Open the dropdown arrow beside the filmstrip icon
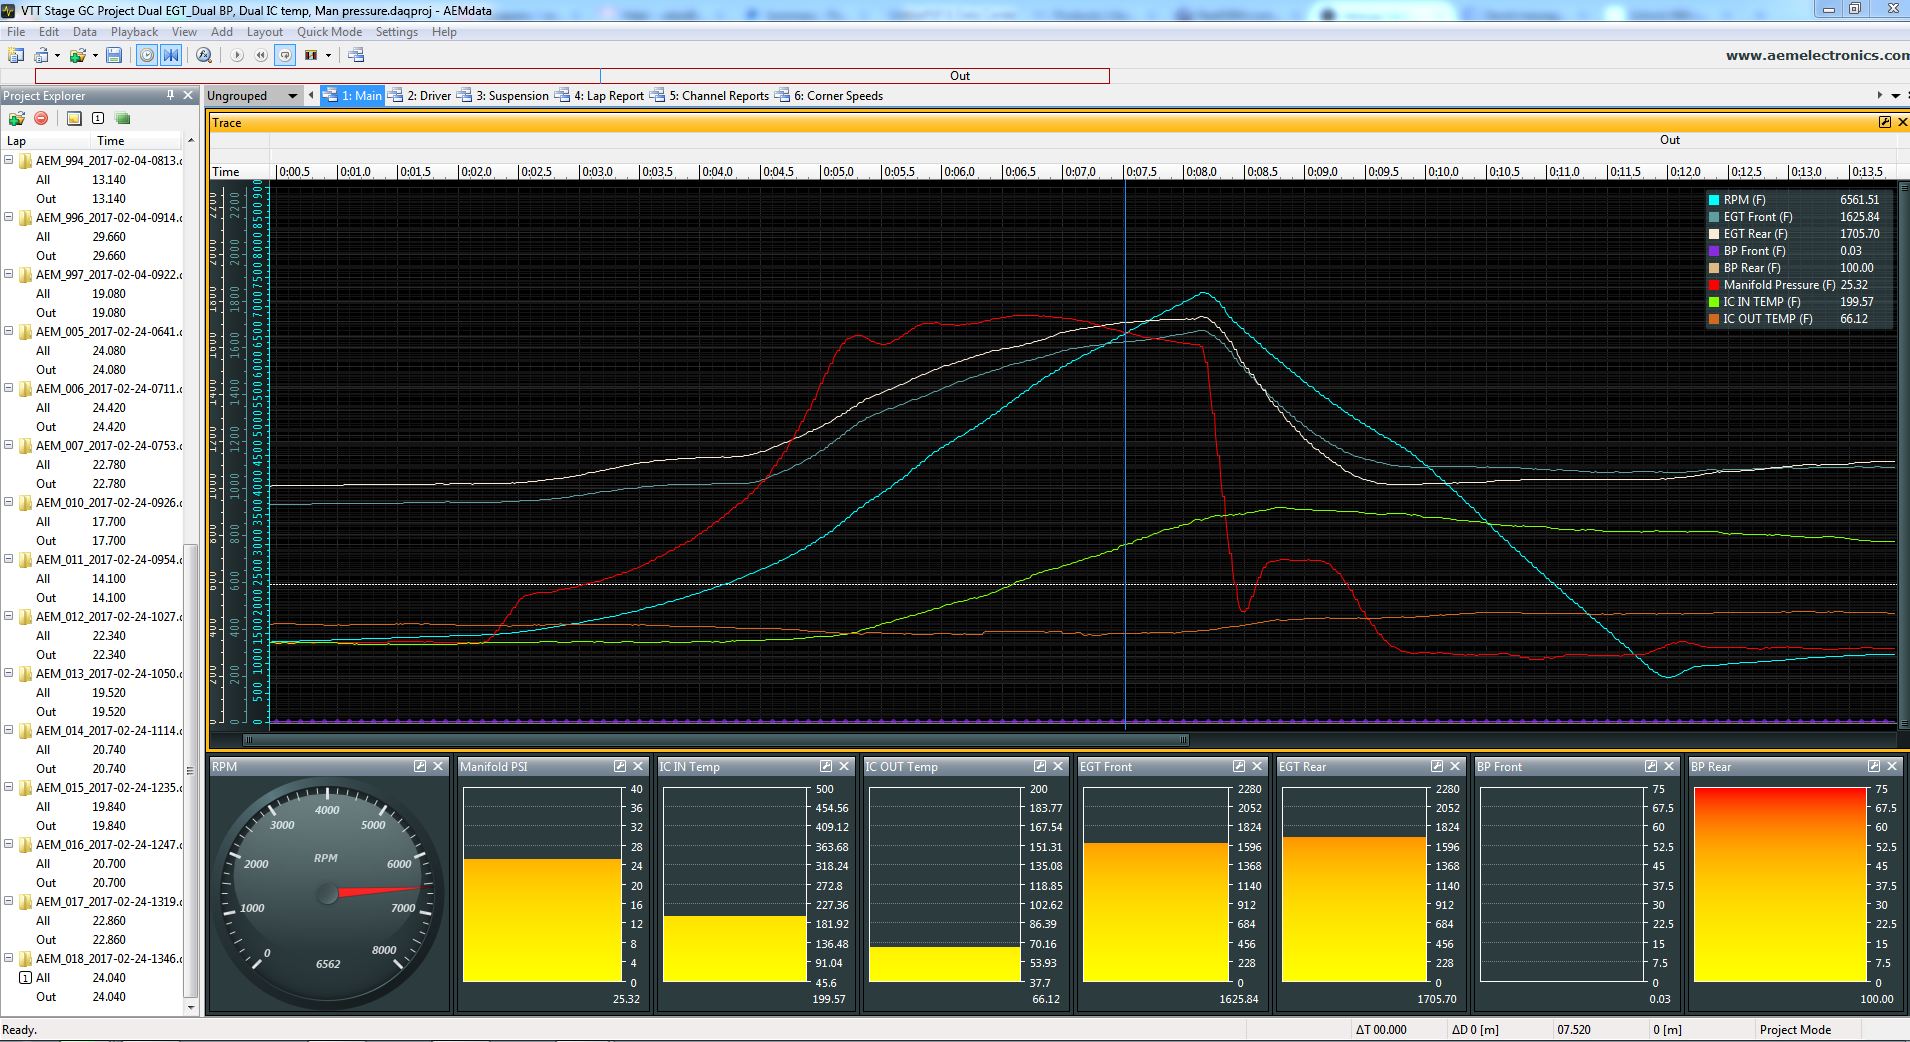1910x1042 pixels. coord(328,56)
